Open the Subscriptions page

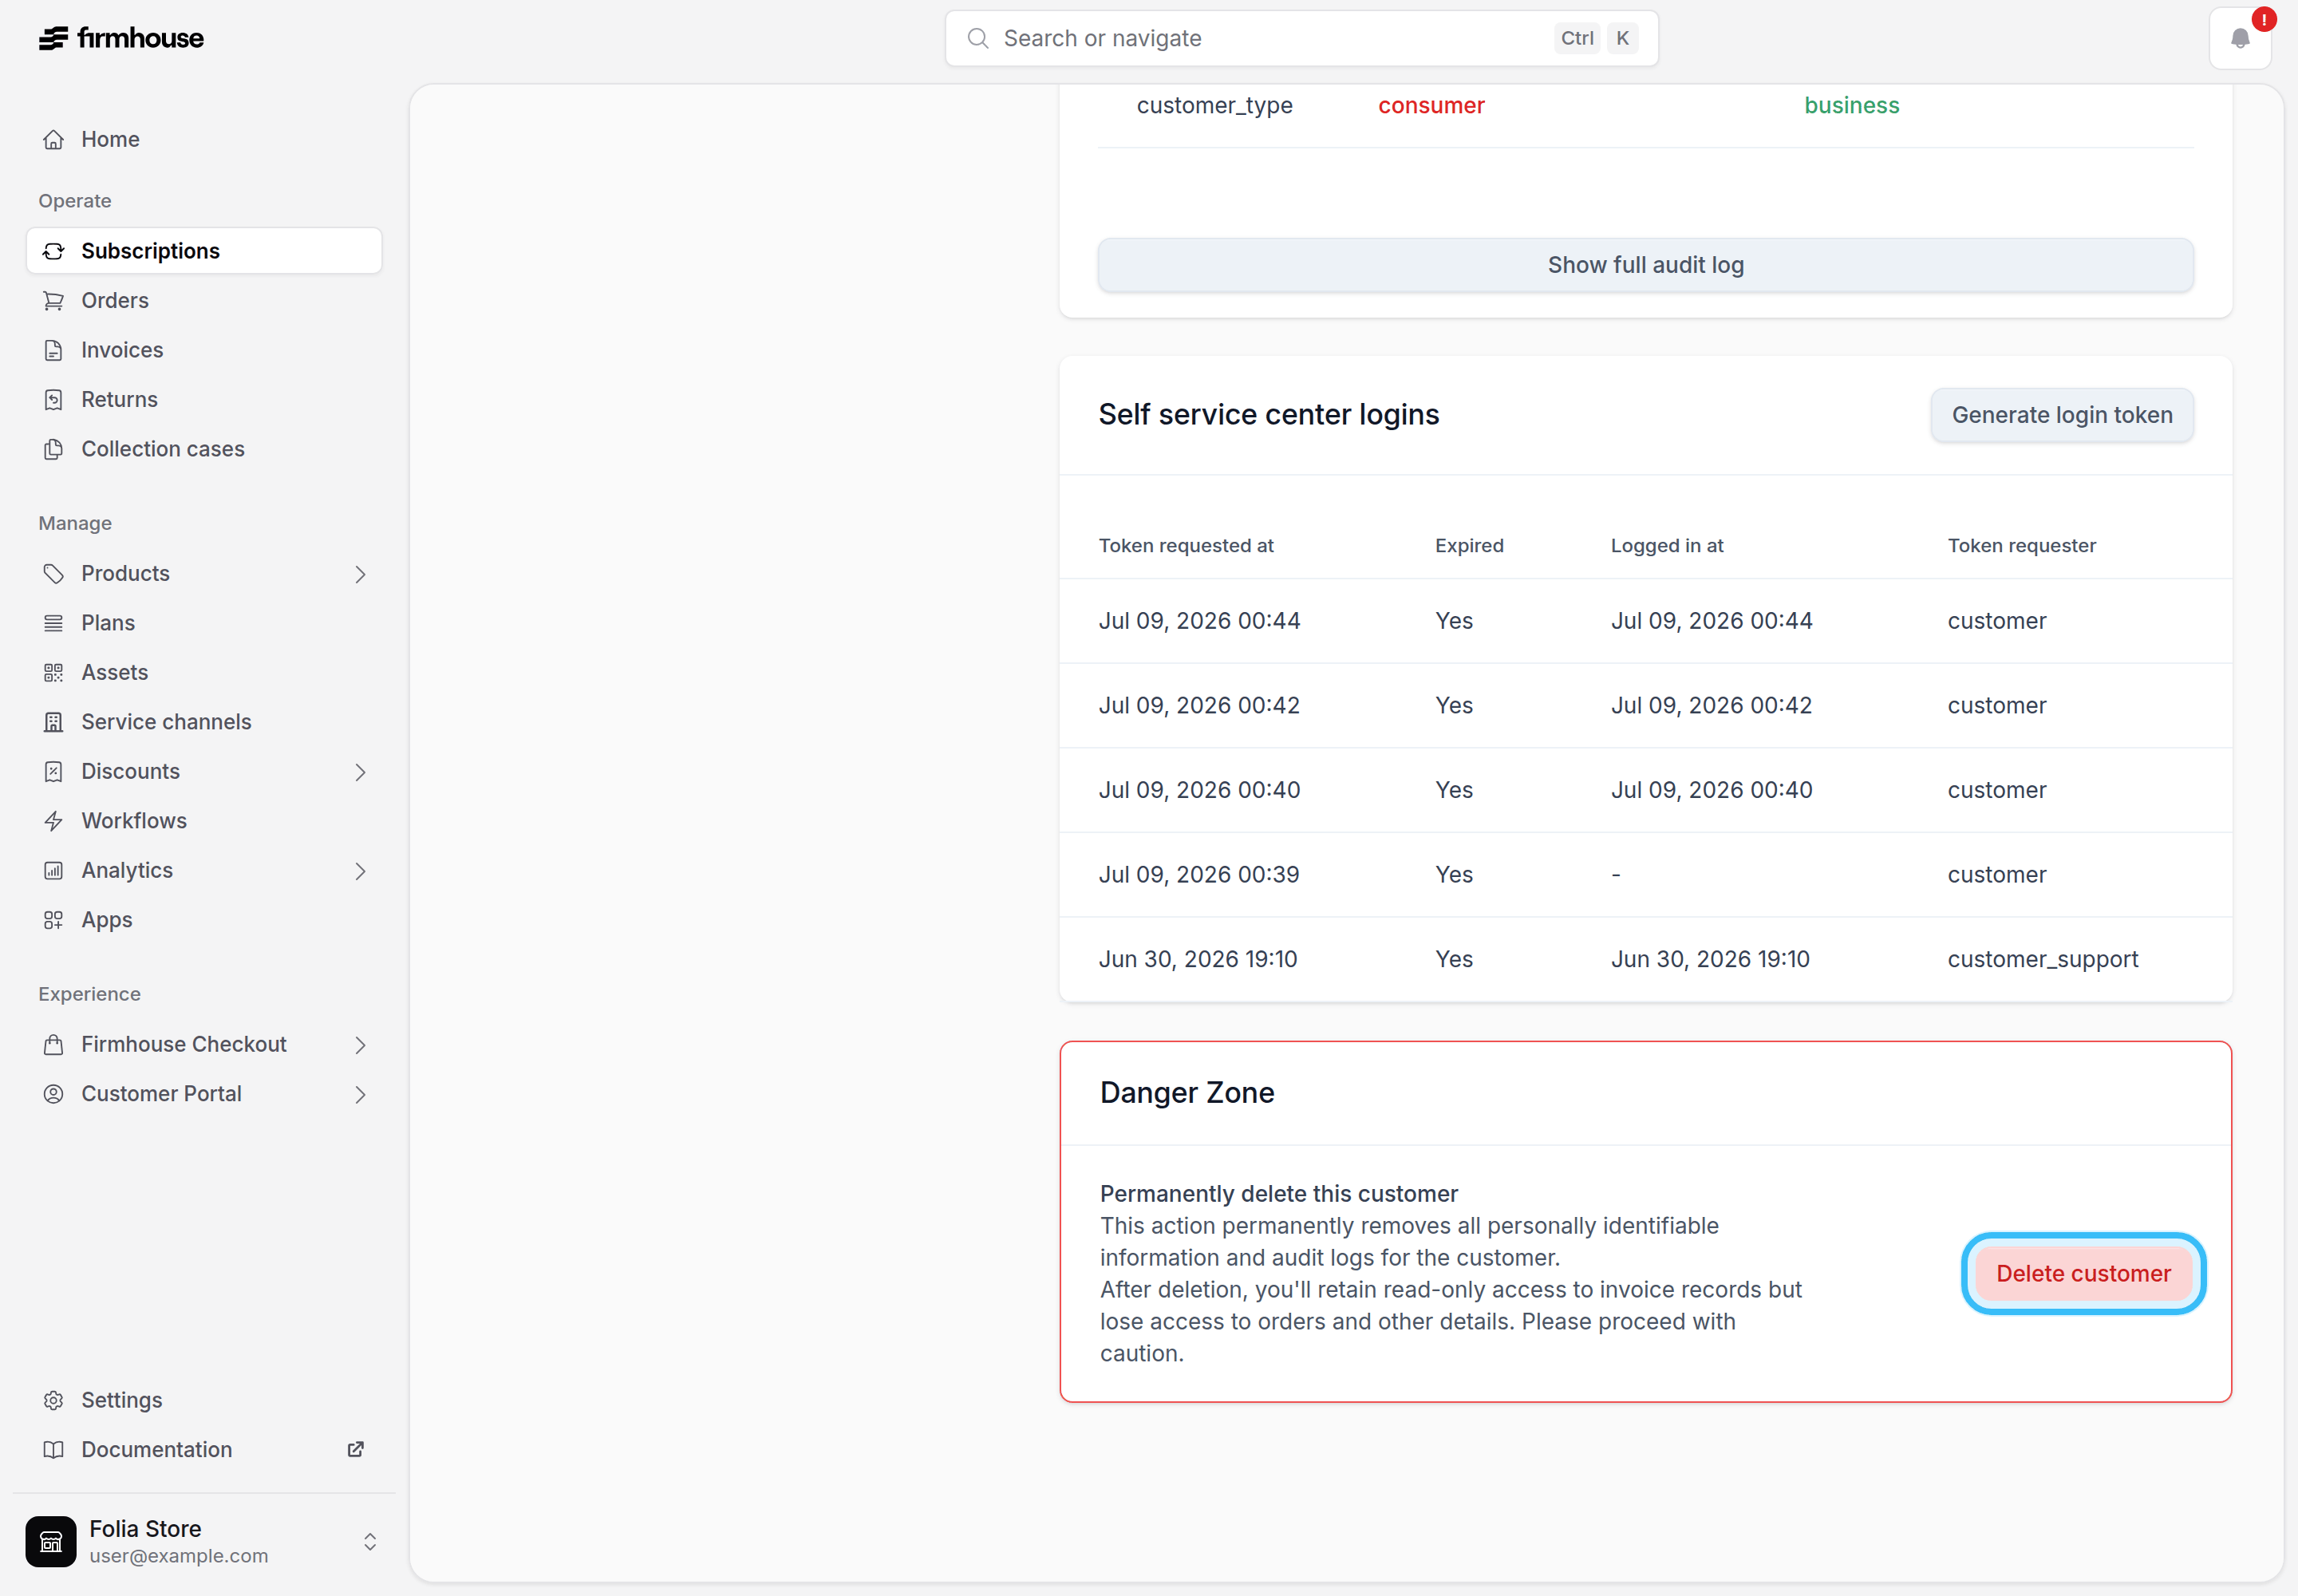[x=204, y=251]
